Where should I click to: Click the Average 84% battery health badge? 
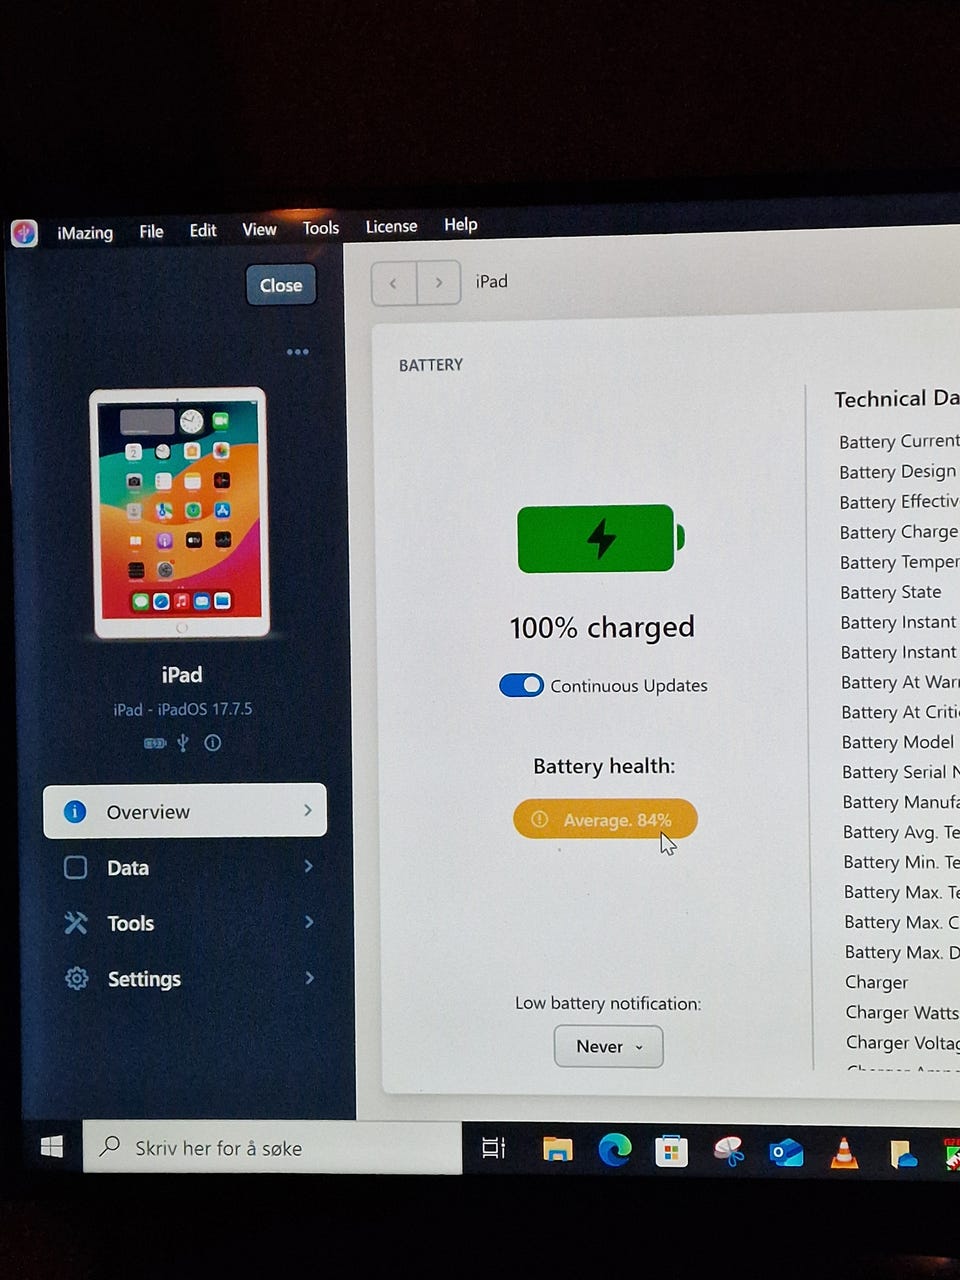605,819
